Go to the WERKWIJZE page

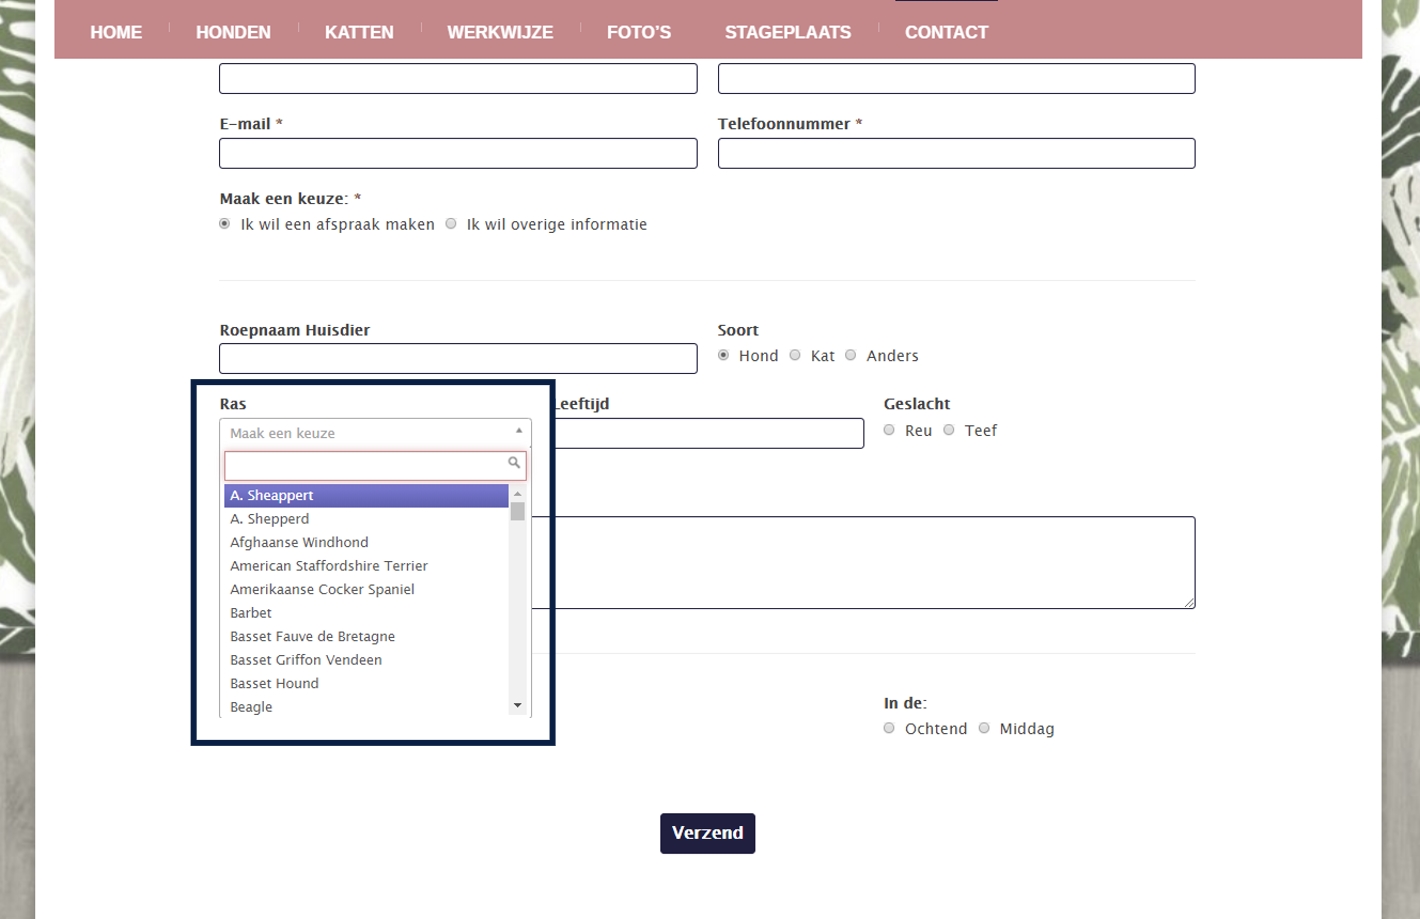[499, 32]
